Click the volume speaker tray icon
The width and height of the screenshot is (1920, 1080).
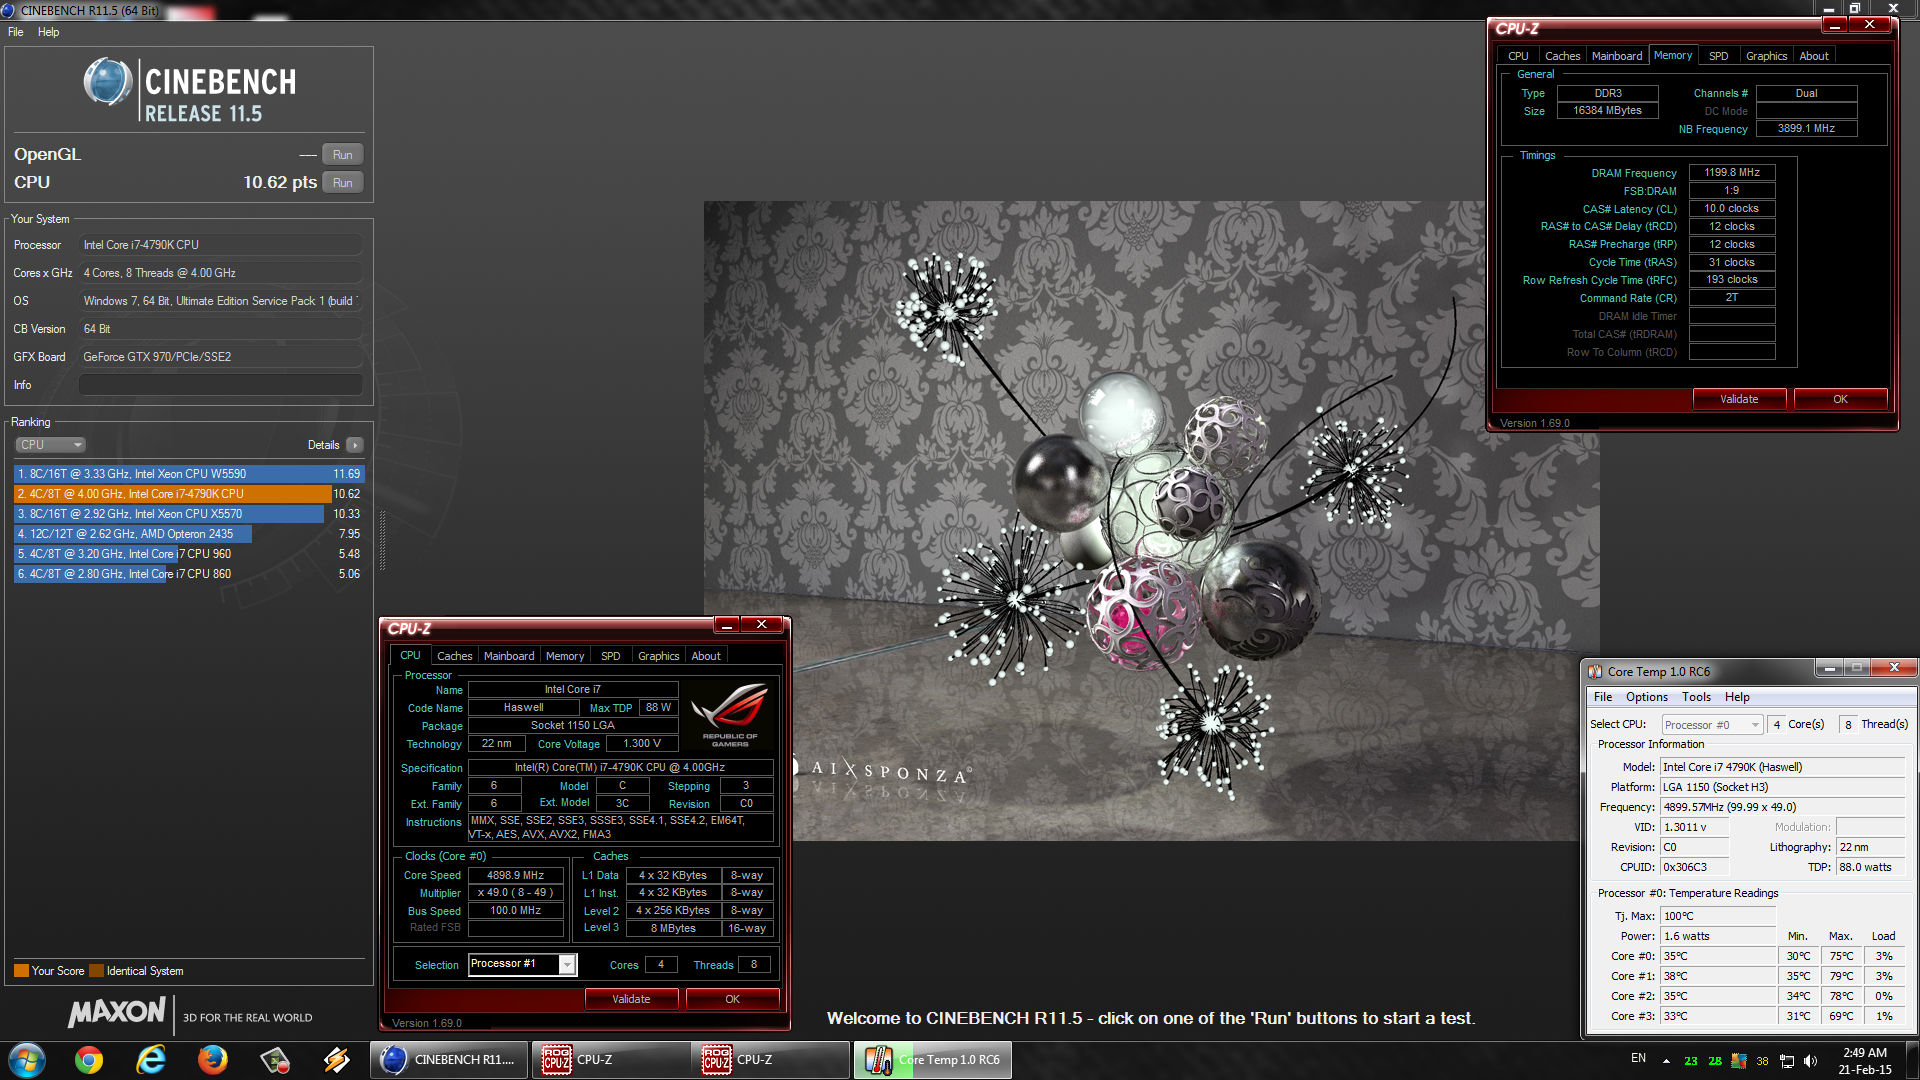click(x=1810, y=1061)
